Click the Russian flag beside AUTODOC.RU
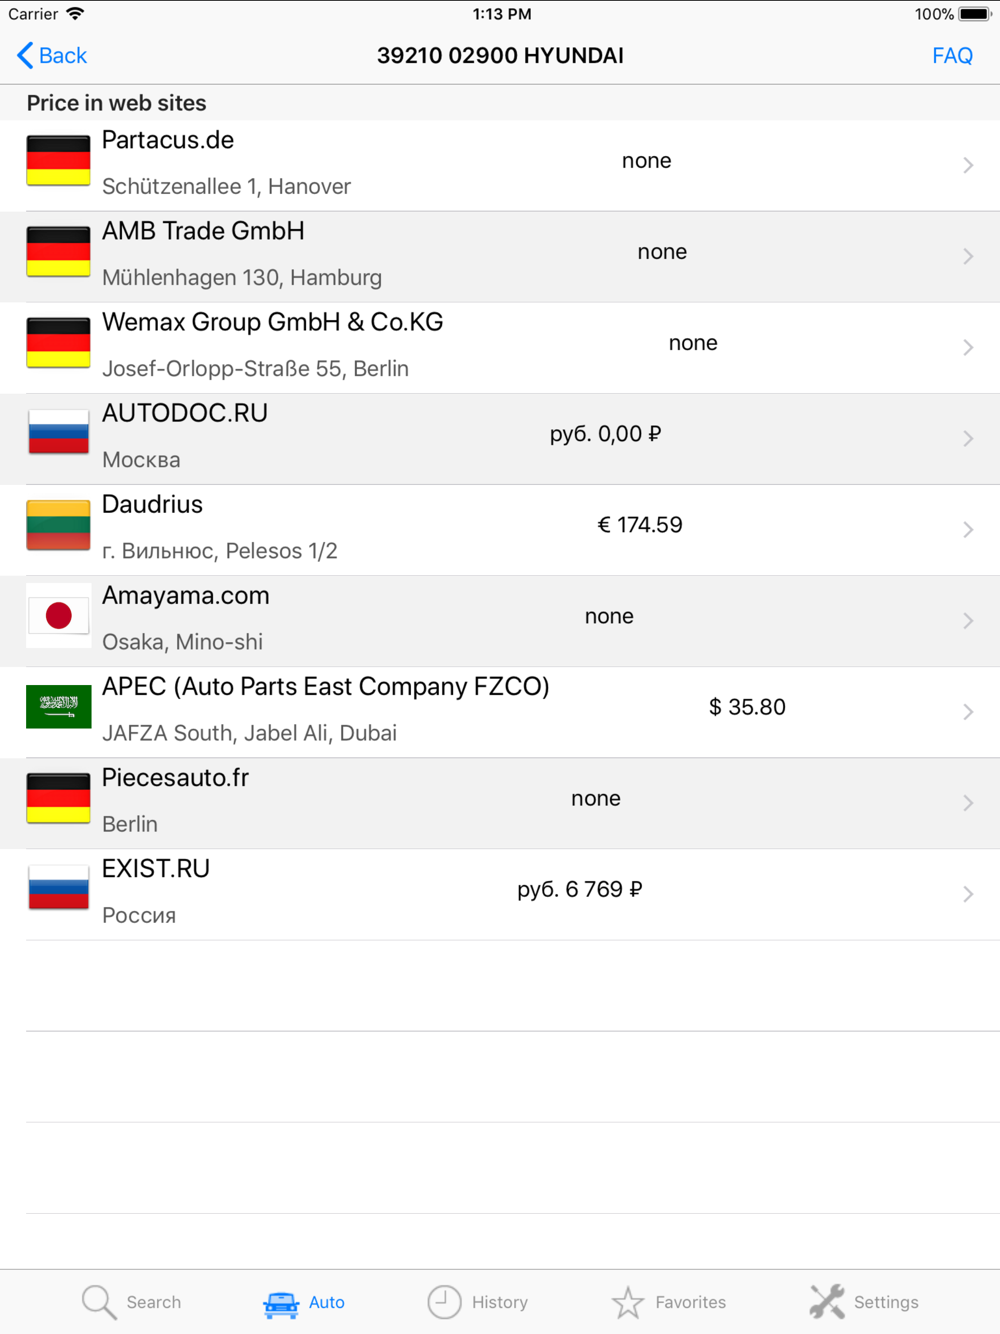This screenshot has height=1334, width=1000. click(58, 434)
